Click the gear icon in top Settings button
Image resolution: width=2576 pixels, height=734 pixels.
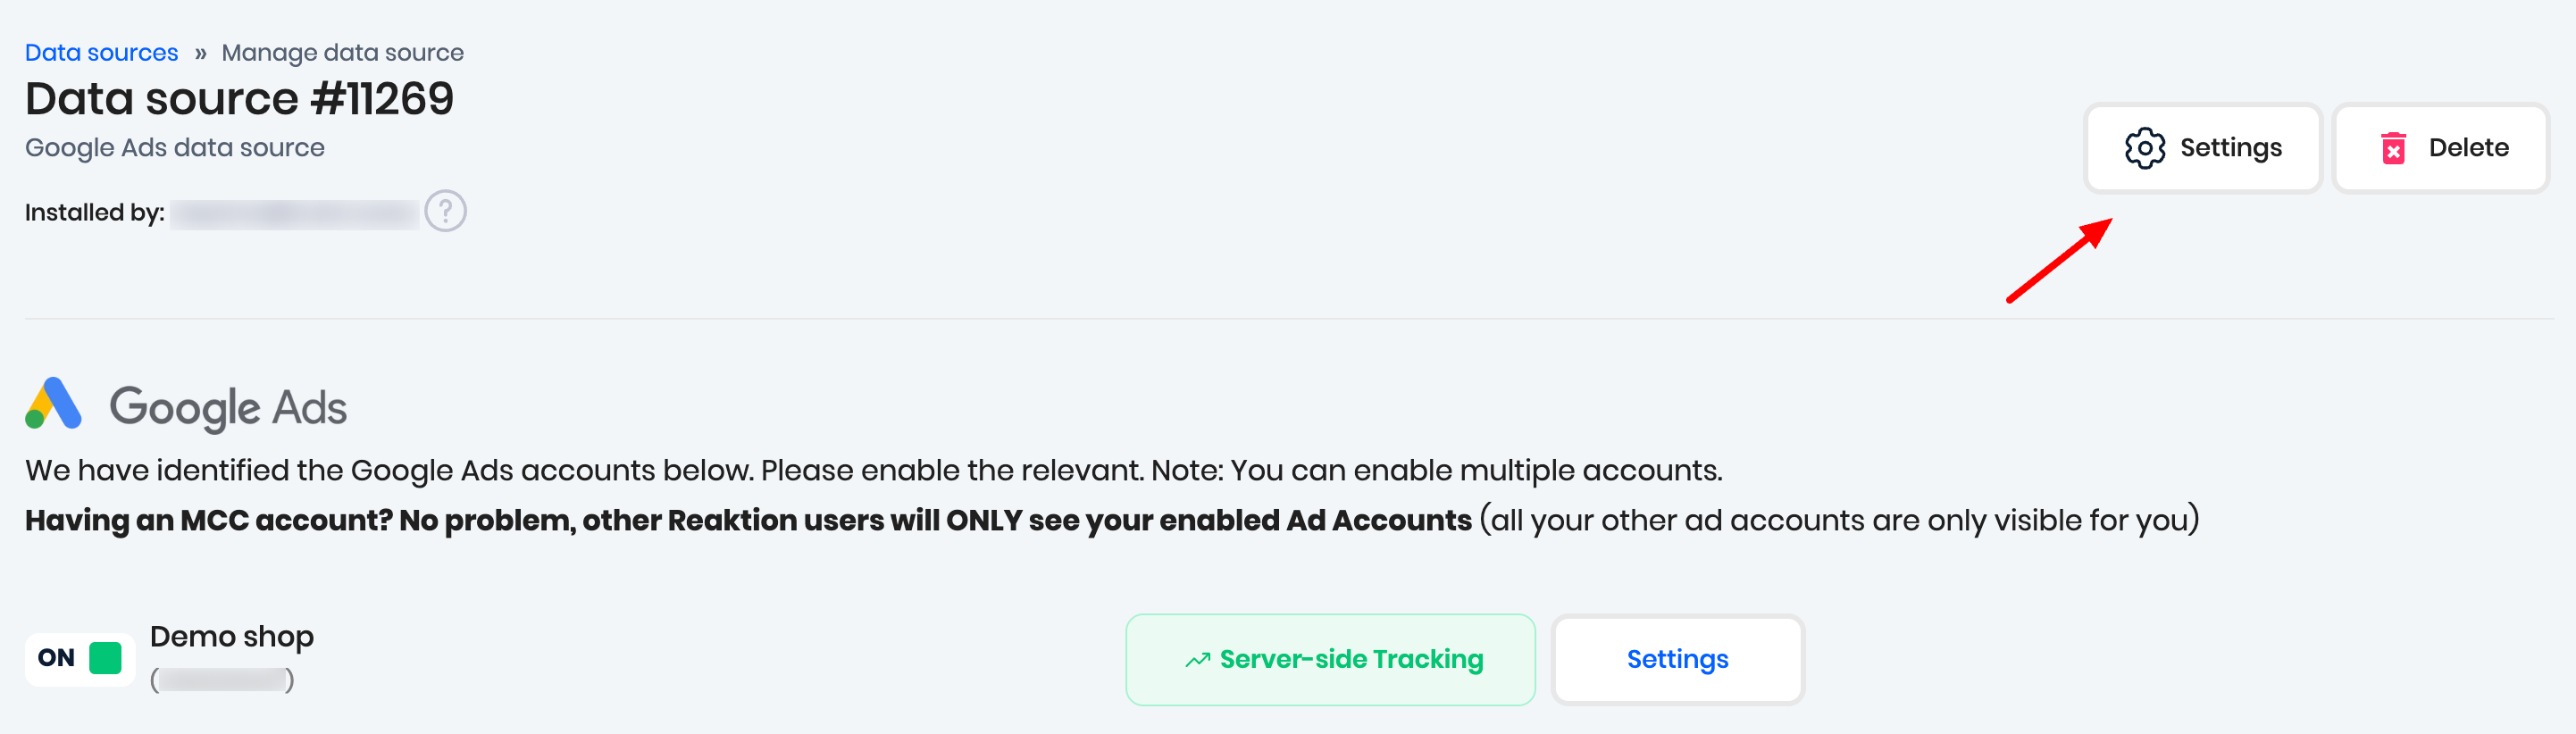click(2144, 148)
